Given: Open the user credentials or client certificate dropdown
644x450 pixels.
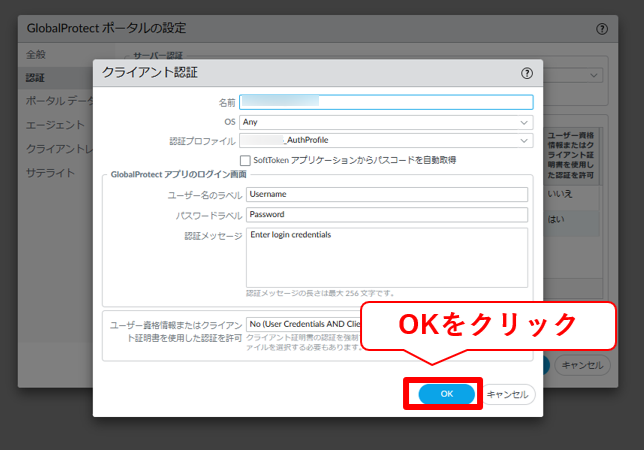Looking at the screenshot, I should 304,324.
